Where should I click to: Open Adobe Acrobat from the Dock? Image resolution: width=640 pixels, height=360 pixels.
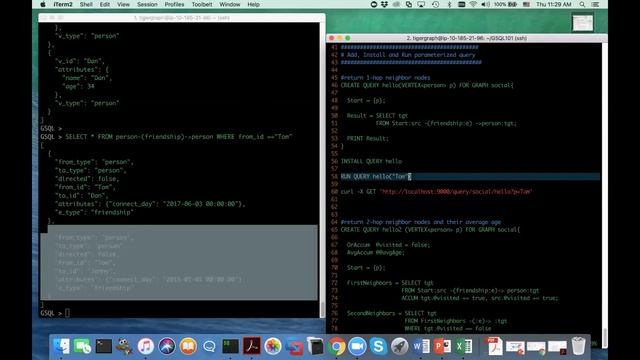(251, 347)
